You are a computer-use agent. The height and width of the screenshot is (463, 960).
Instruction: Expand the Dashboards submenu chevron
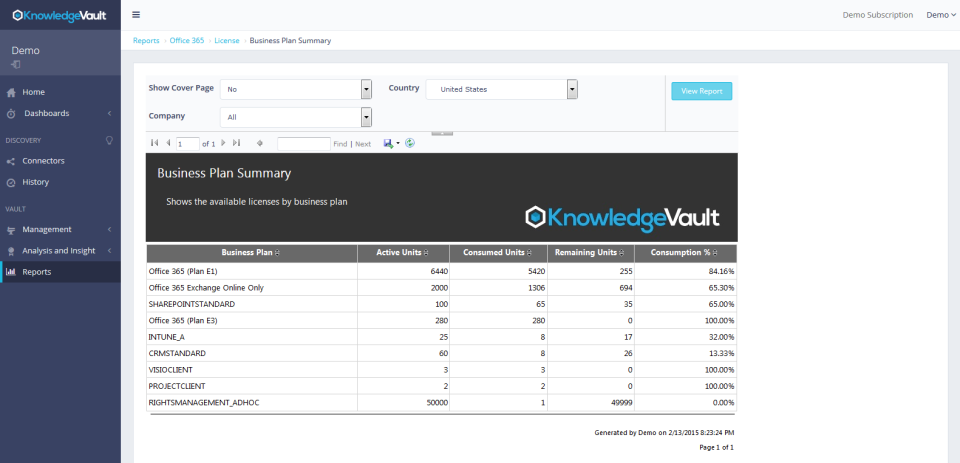pos(109,114)
